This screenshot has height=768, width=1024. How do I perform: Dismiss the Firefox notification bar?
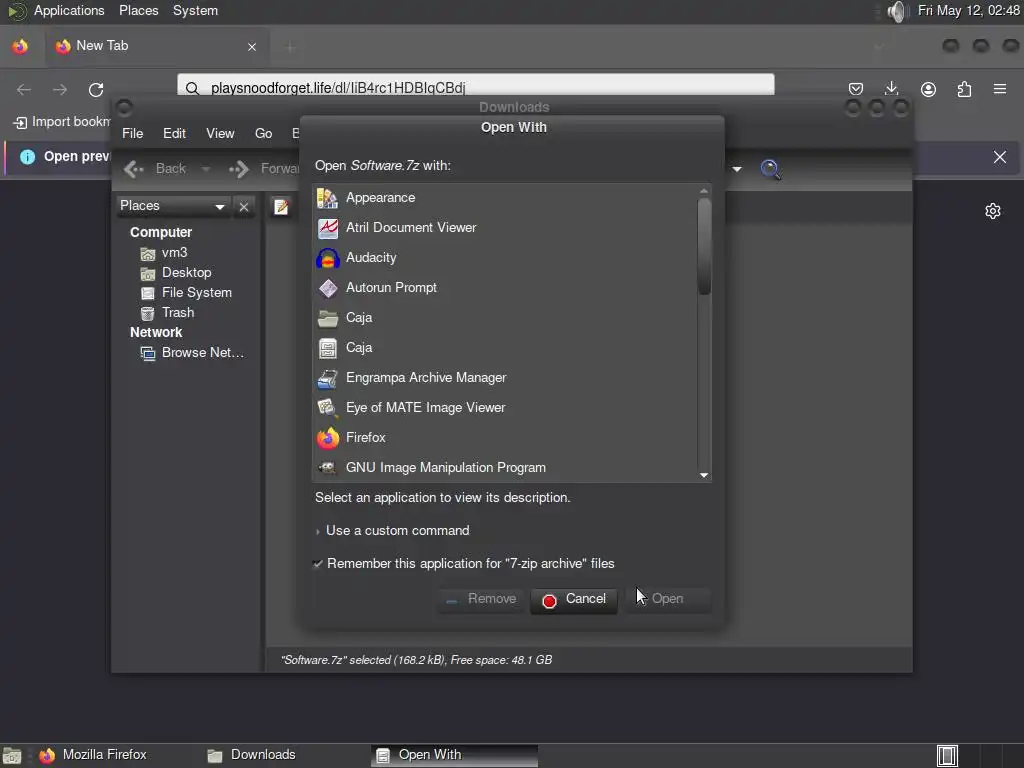click(1000, 157)
